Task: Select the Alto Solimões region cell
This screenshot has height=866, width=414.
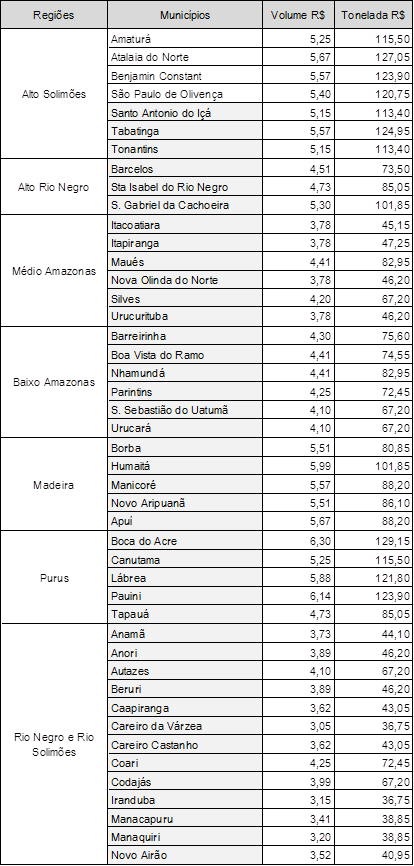Action: tap(54, 94)
